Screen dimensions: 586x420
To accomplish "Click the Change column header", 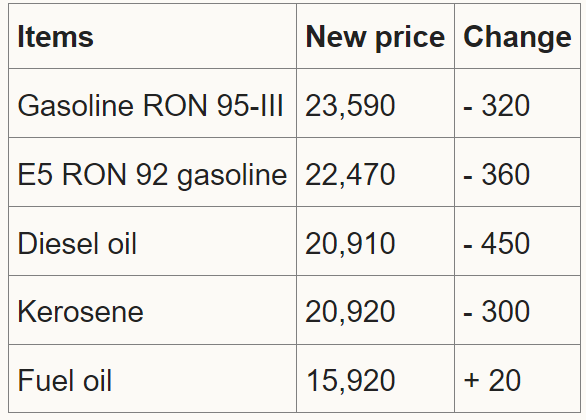I will 517,37.
